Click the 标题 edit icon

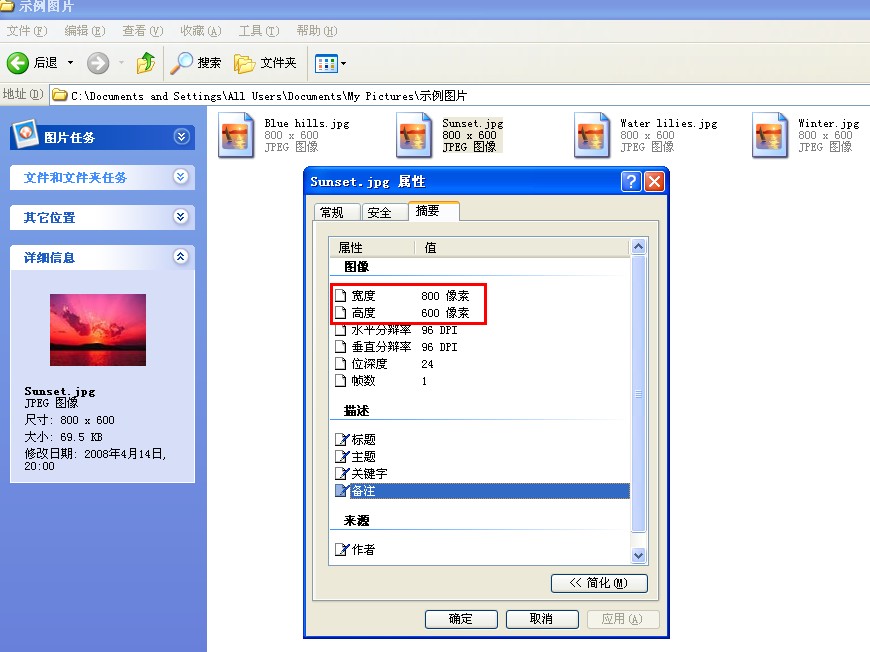(342, 439)
